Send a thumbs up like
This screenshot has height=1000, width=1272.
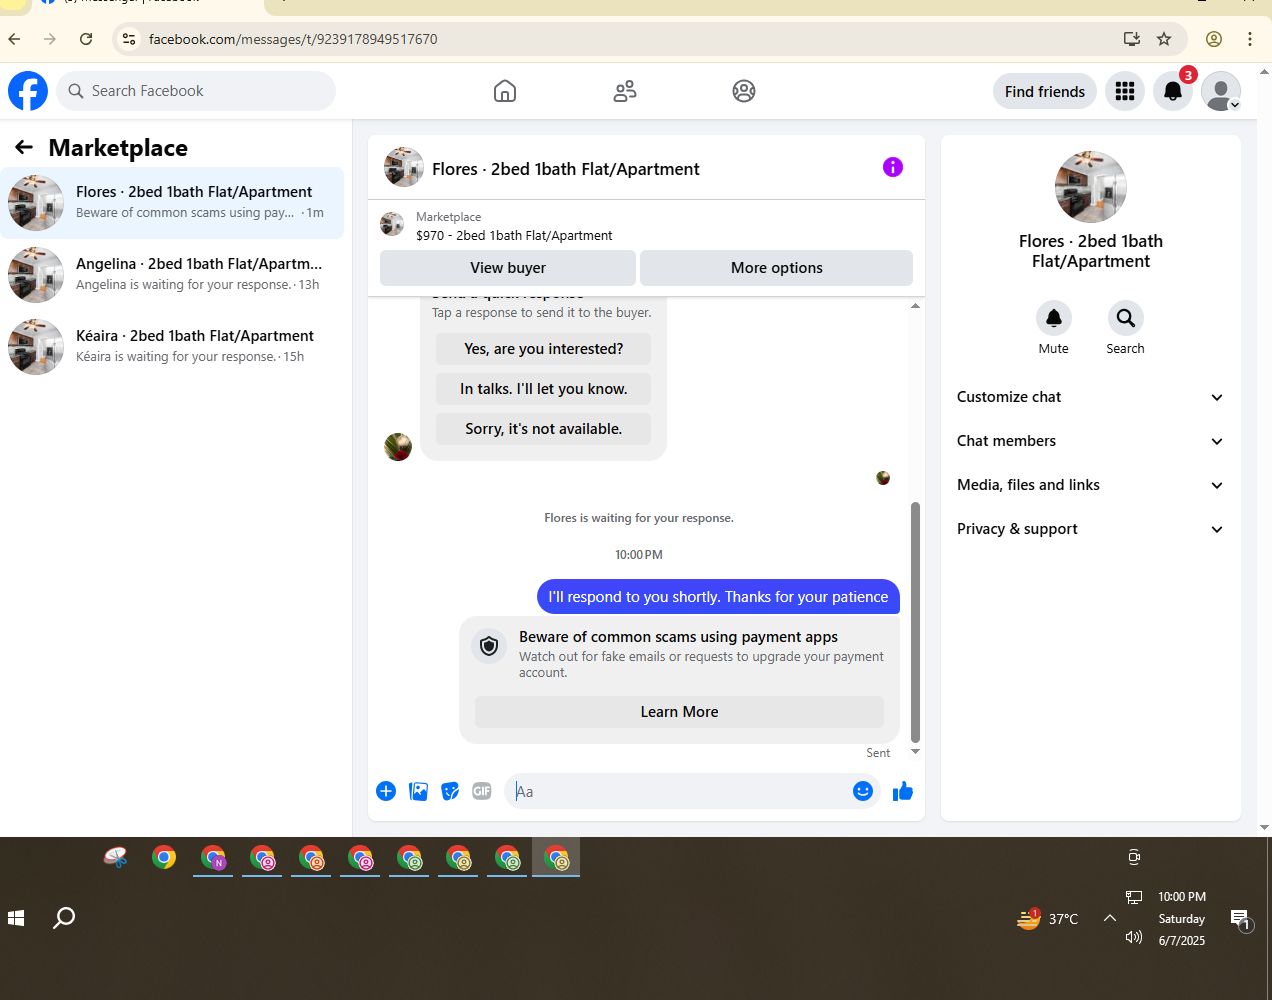[903, 791]
